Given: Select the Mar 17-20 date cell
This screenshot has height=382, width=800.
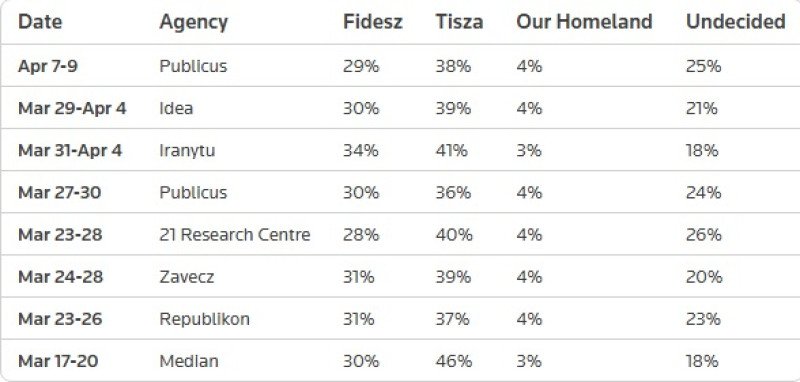Looking at the screenshot, I should pos(58,361).
